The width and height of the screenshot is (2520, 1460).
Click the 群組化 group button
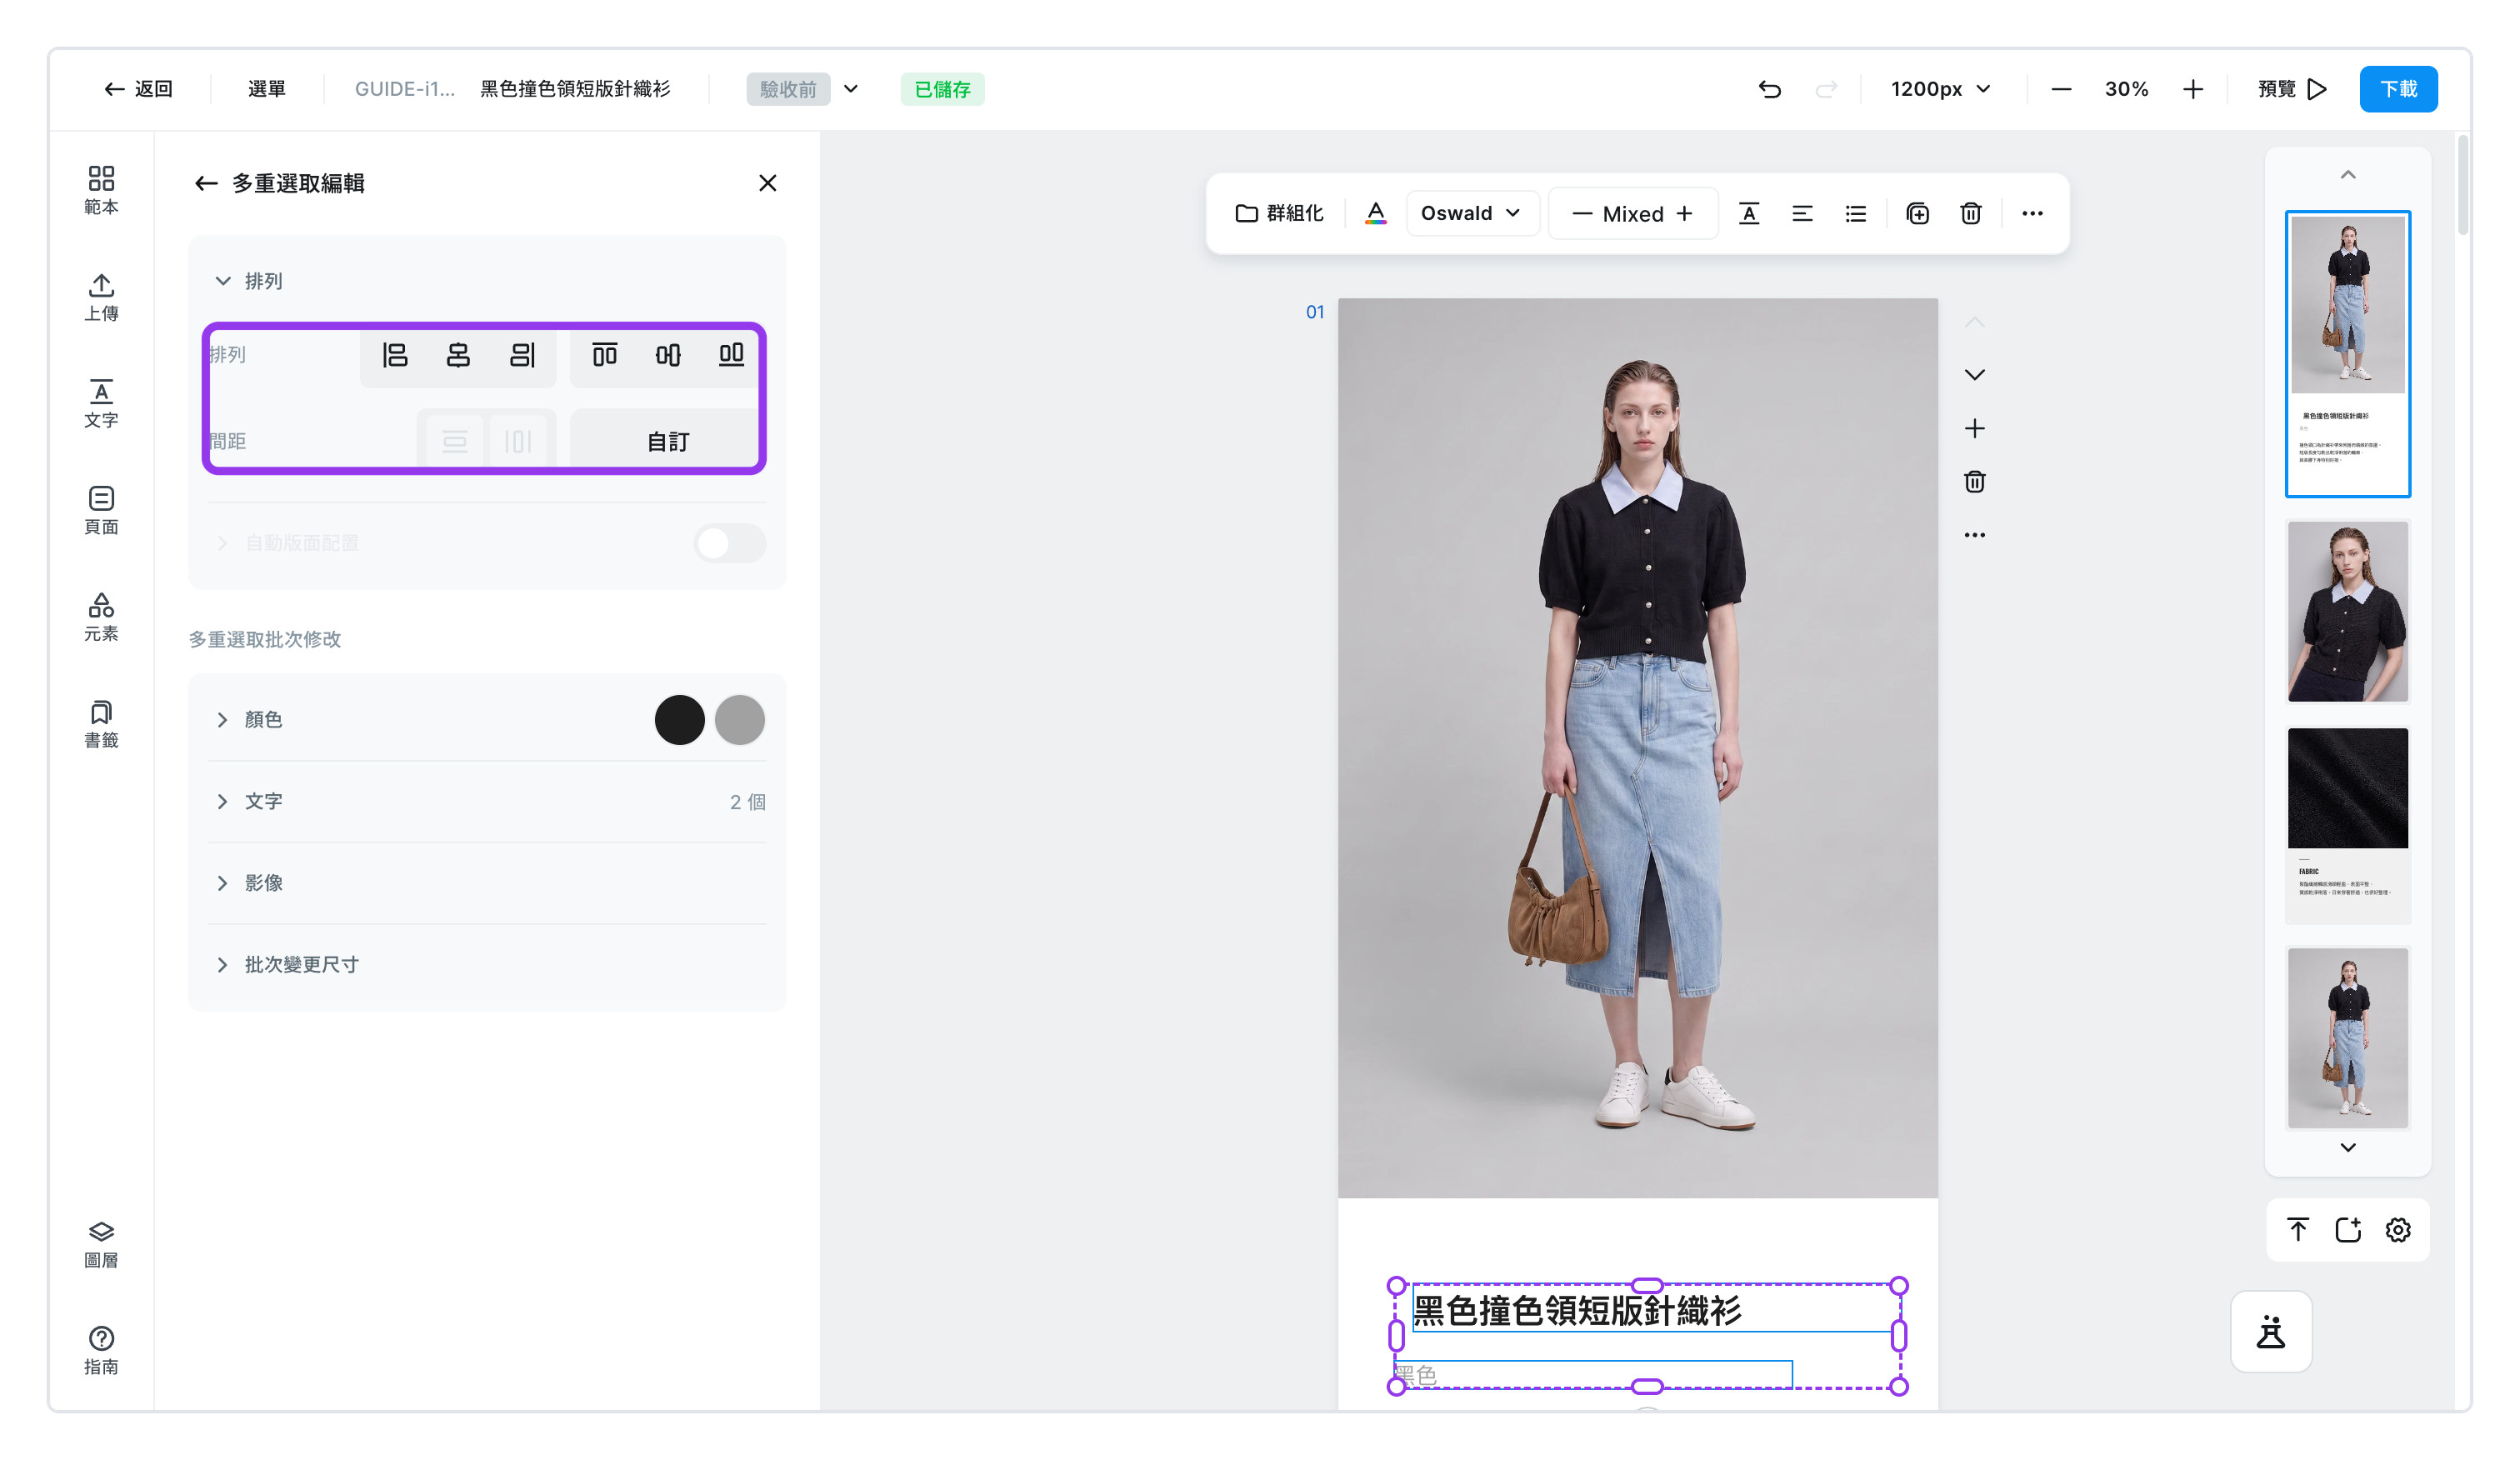coord(1279,213)
